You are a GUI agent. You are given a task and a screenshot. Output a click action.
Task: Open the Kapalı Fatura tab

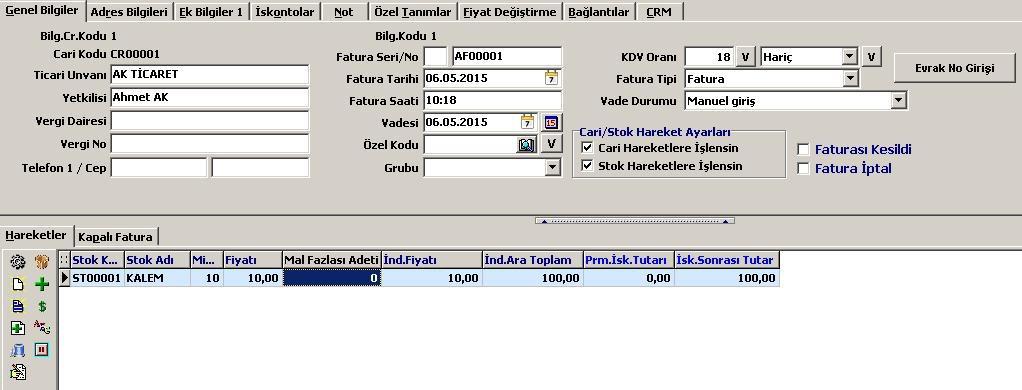pyautogui.click(x=117, y=237)
